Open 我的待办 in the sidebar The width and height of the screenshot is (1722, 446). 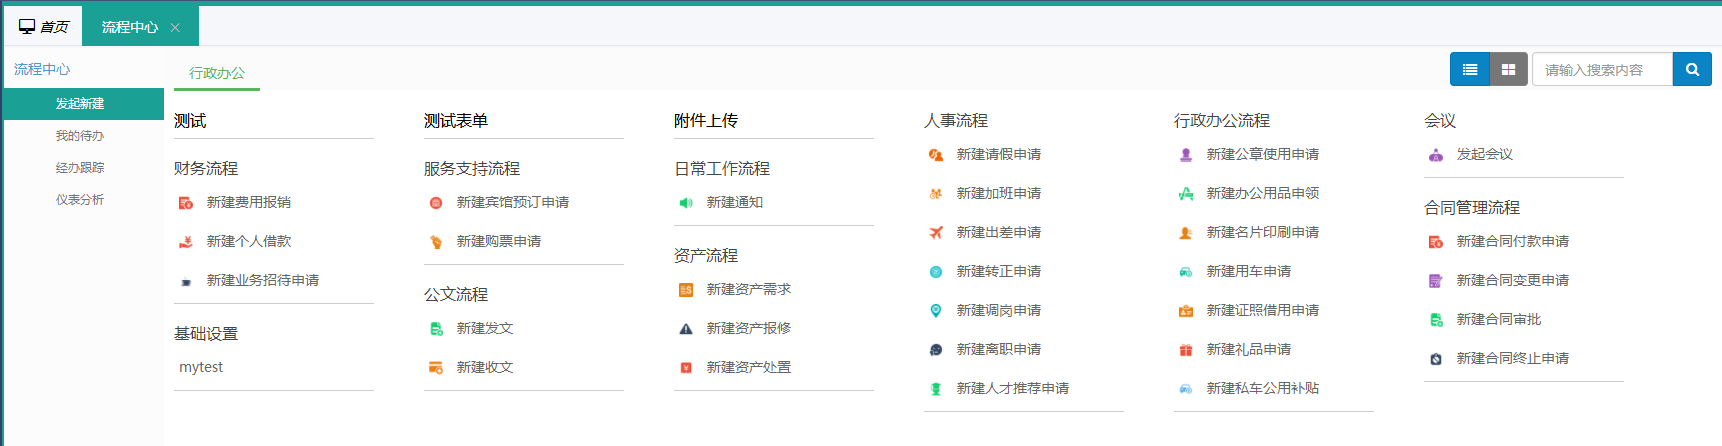coord(80,136)
